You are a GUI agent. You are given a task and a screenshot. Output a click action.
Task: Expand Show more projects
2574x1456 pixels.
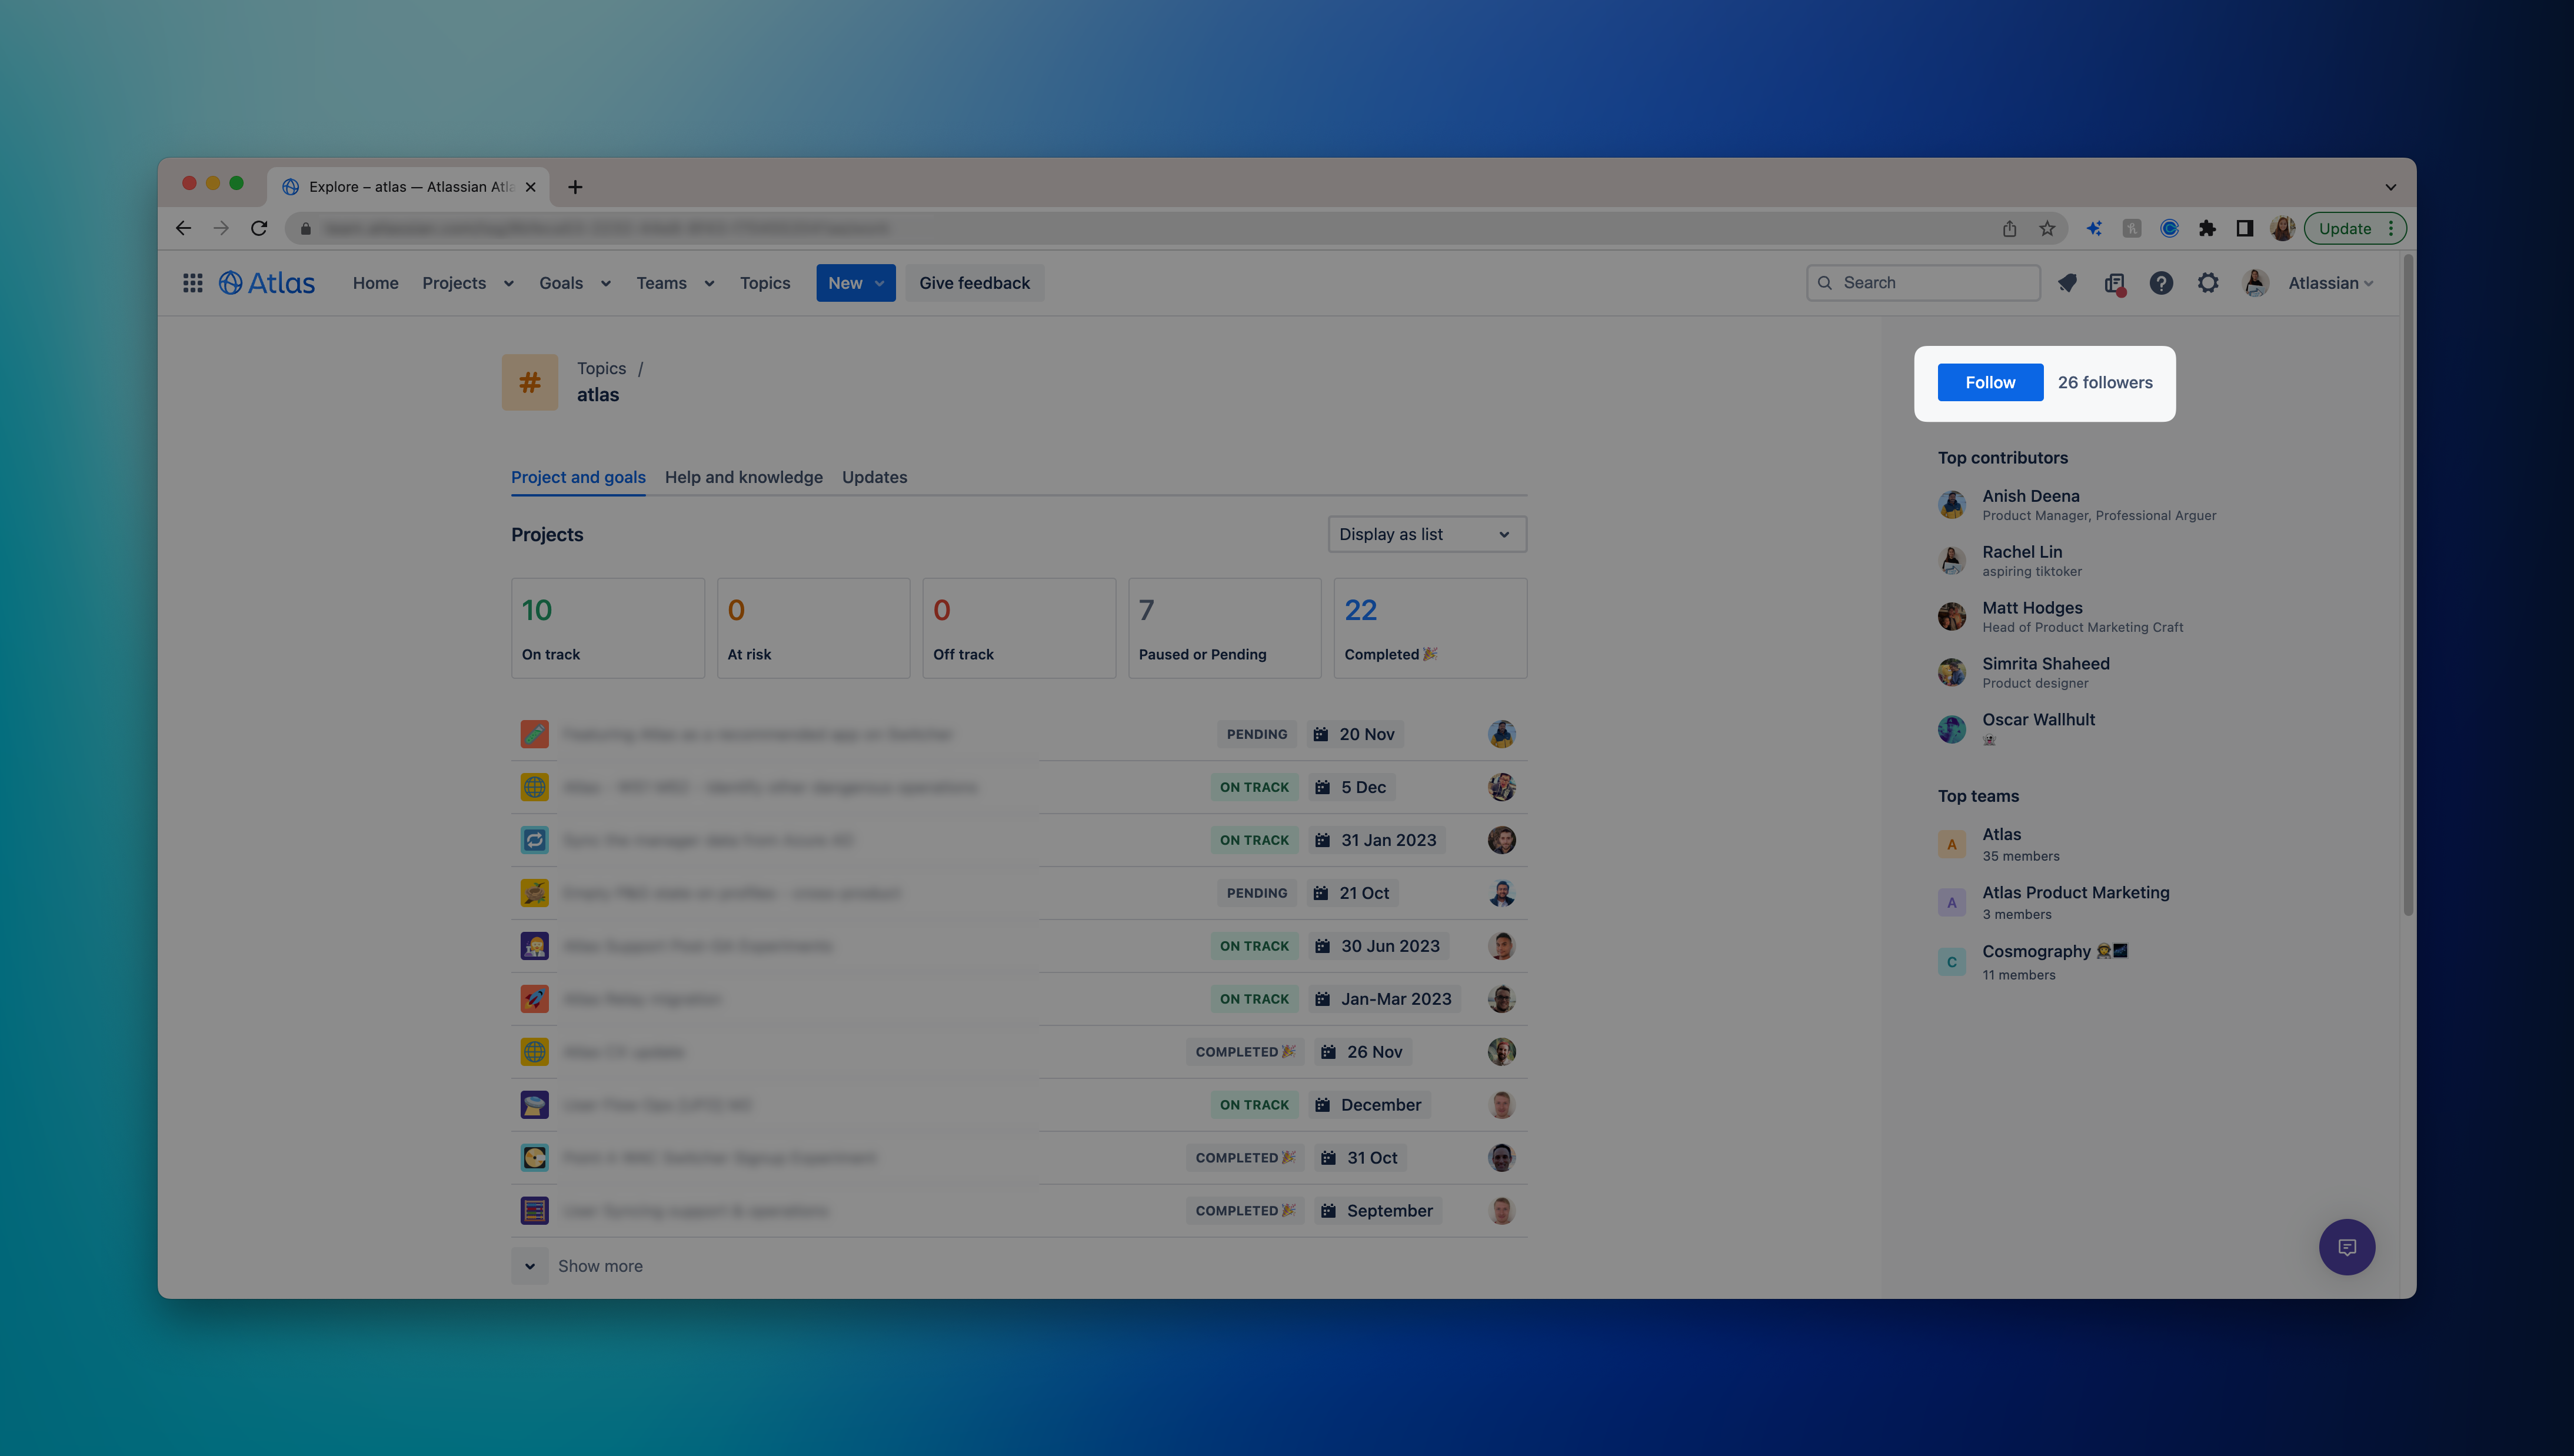578,1265
